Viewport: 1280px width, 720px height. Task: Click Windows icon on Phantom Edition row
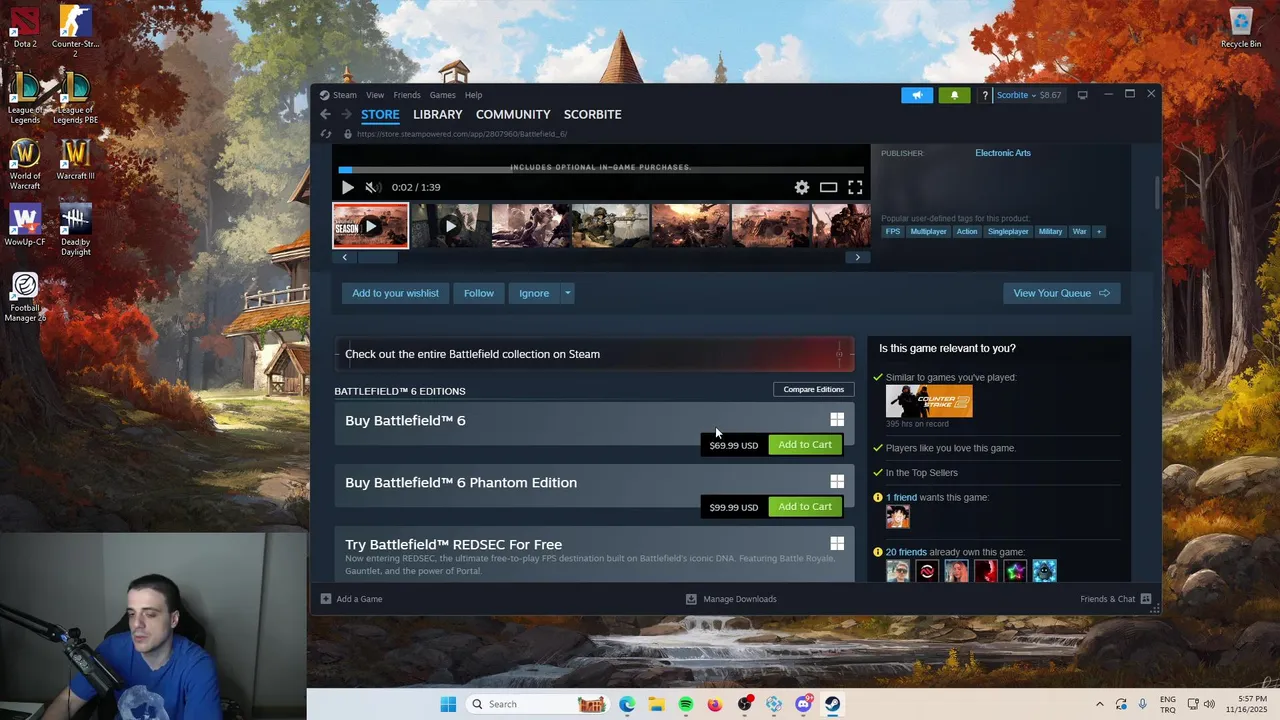pos(837,482)
